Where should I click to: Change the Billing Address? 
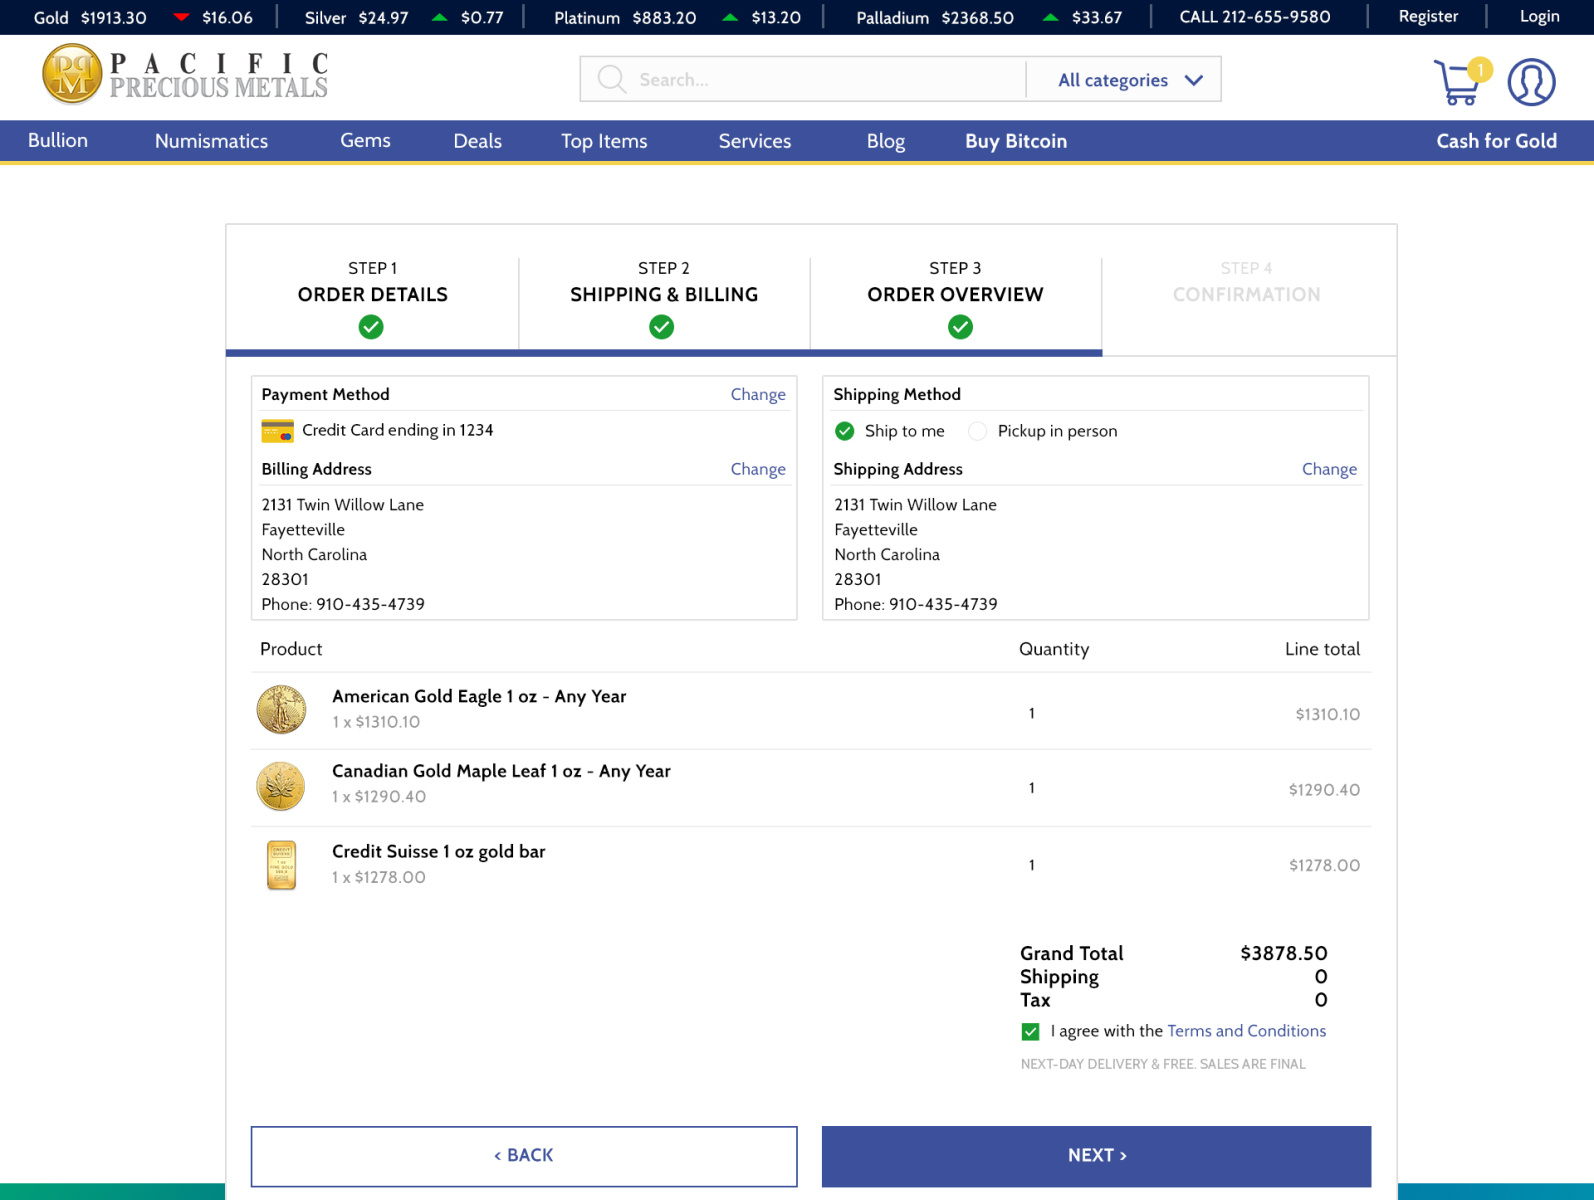click(758, 469)
